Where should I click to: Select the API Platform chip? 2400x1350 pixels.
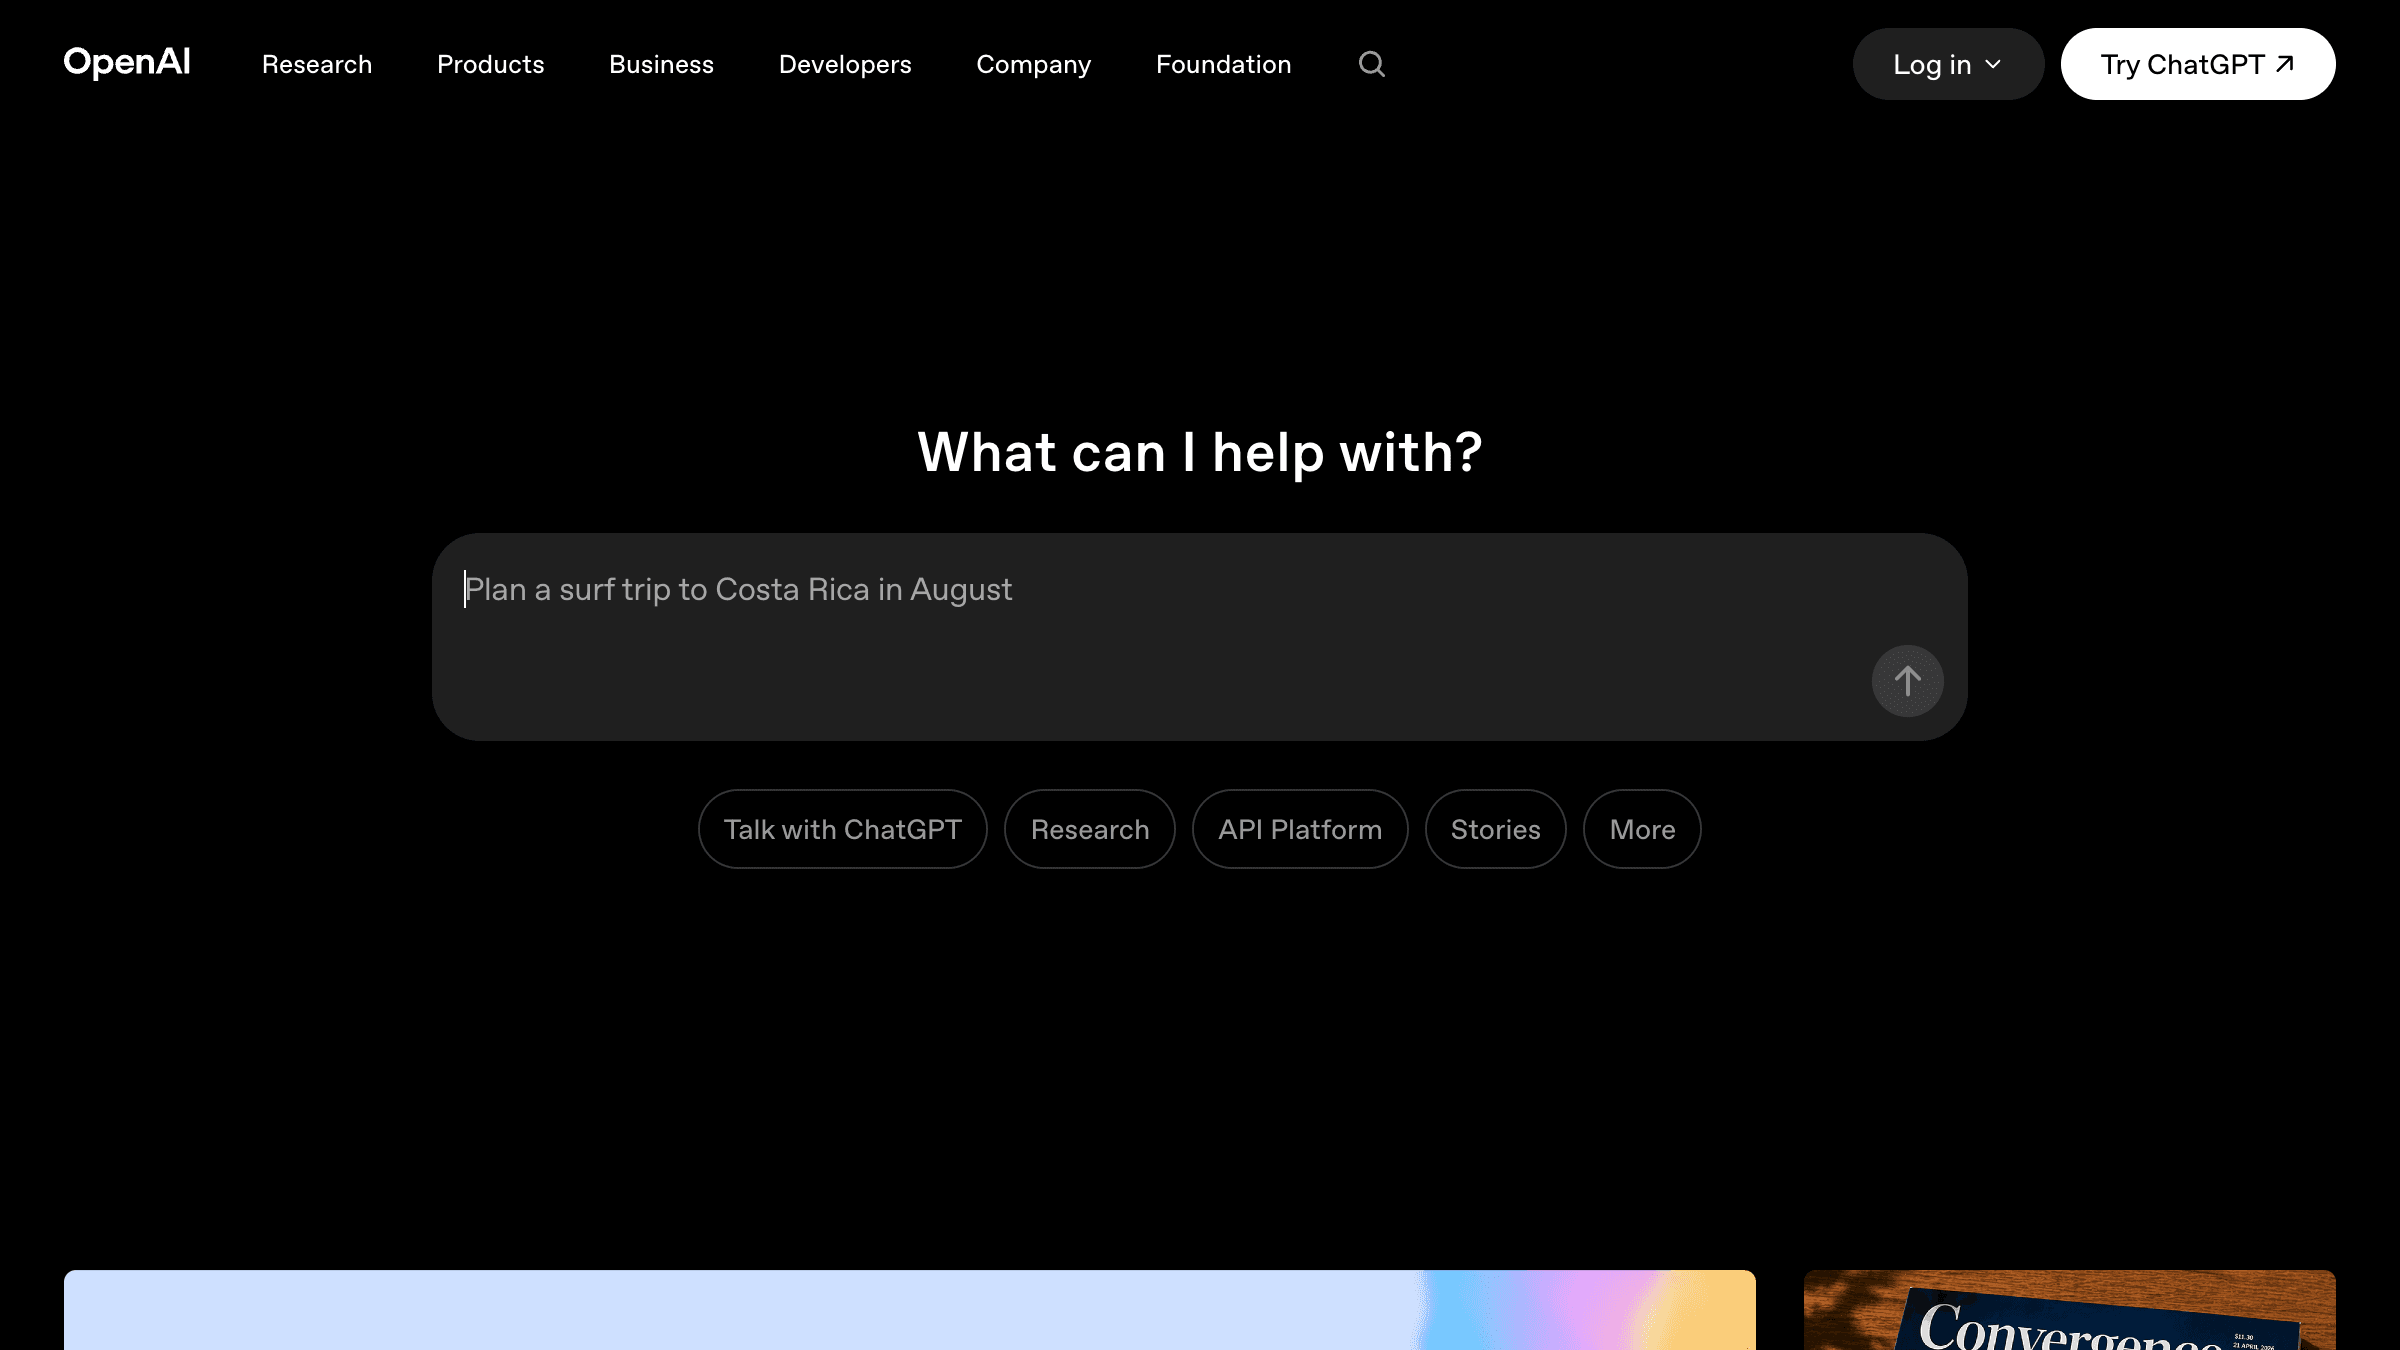coord(1300,829)
